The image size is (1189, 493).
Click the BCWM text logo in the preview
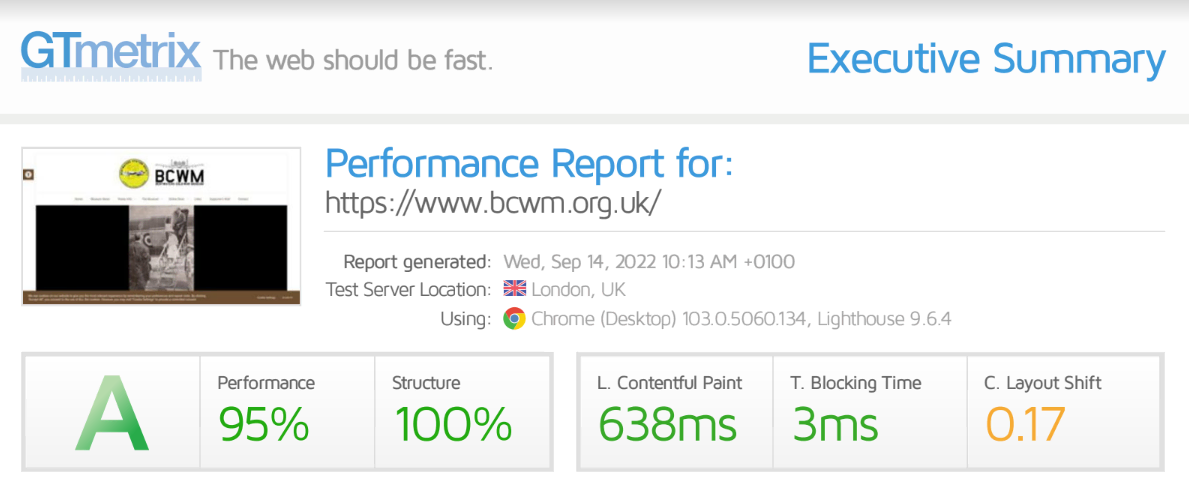pyautogui.click(x=179, y=176)
